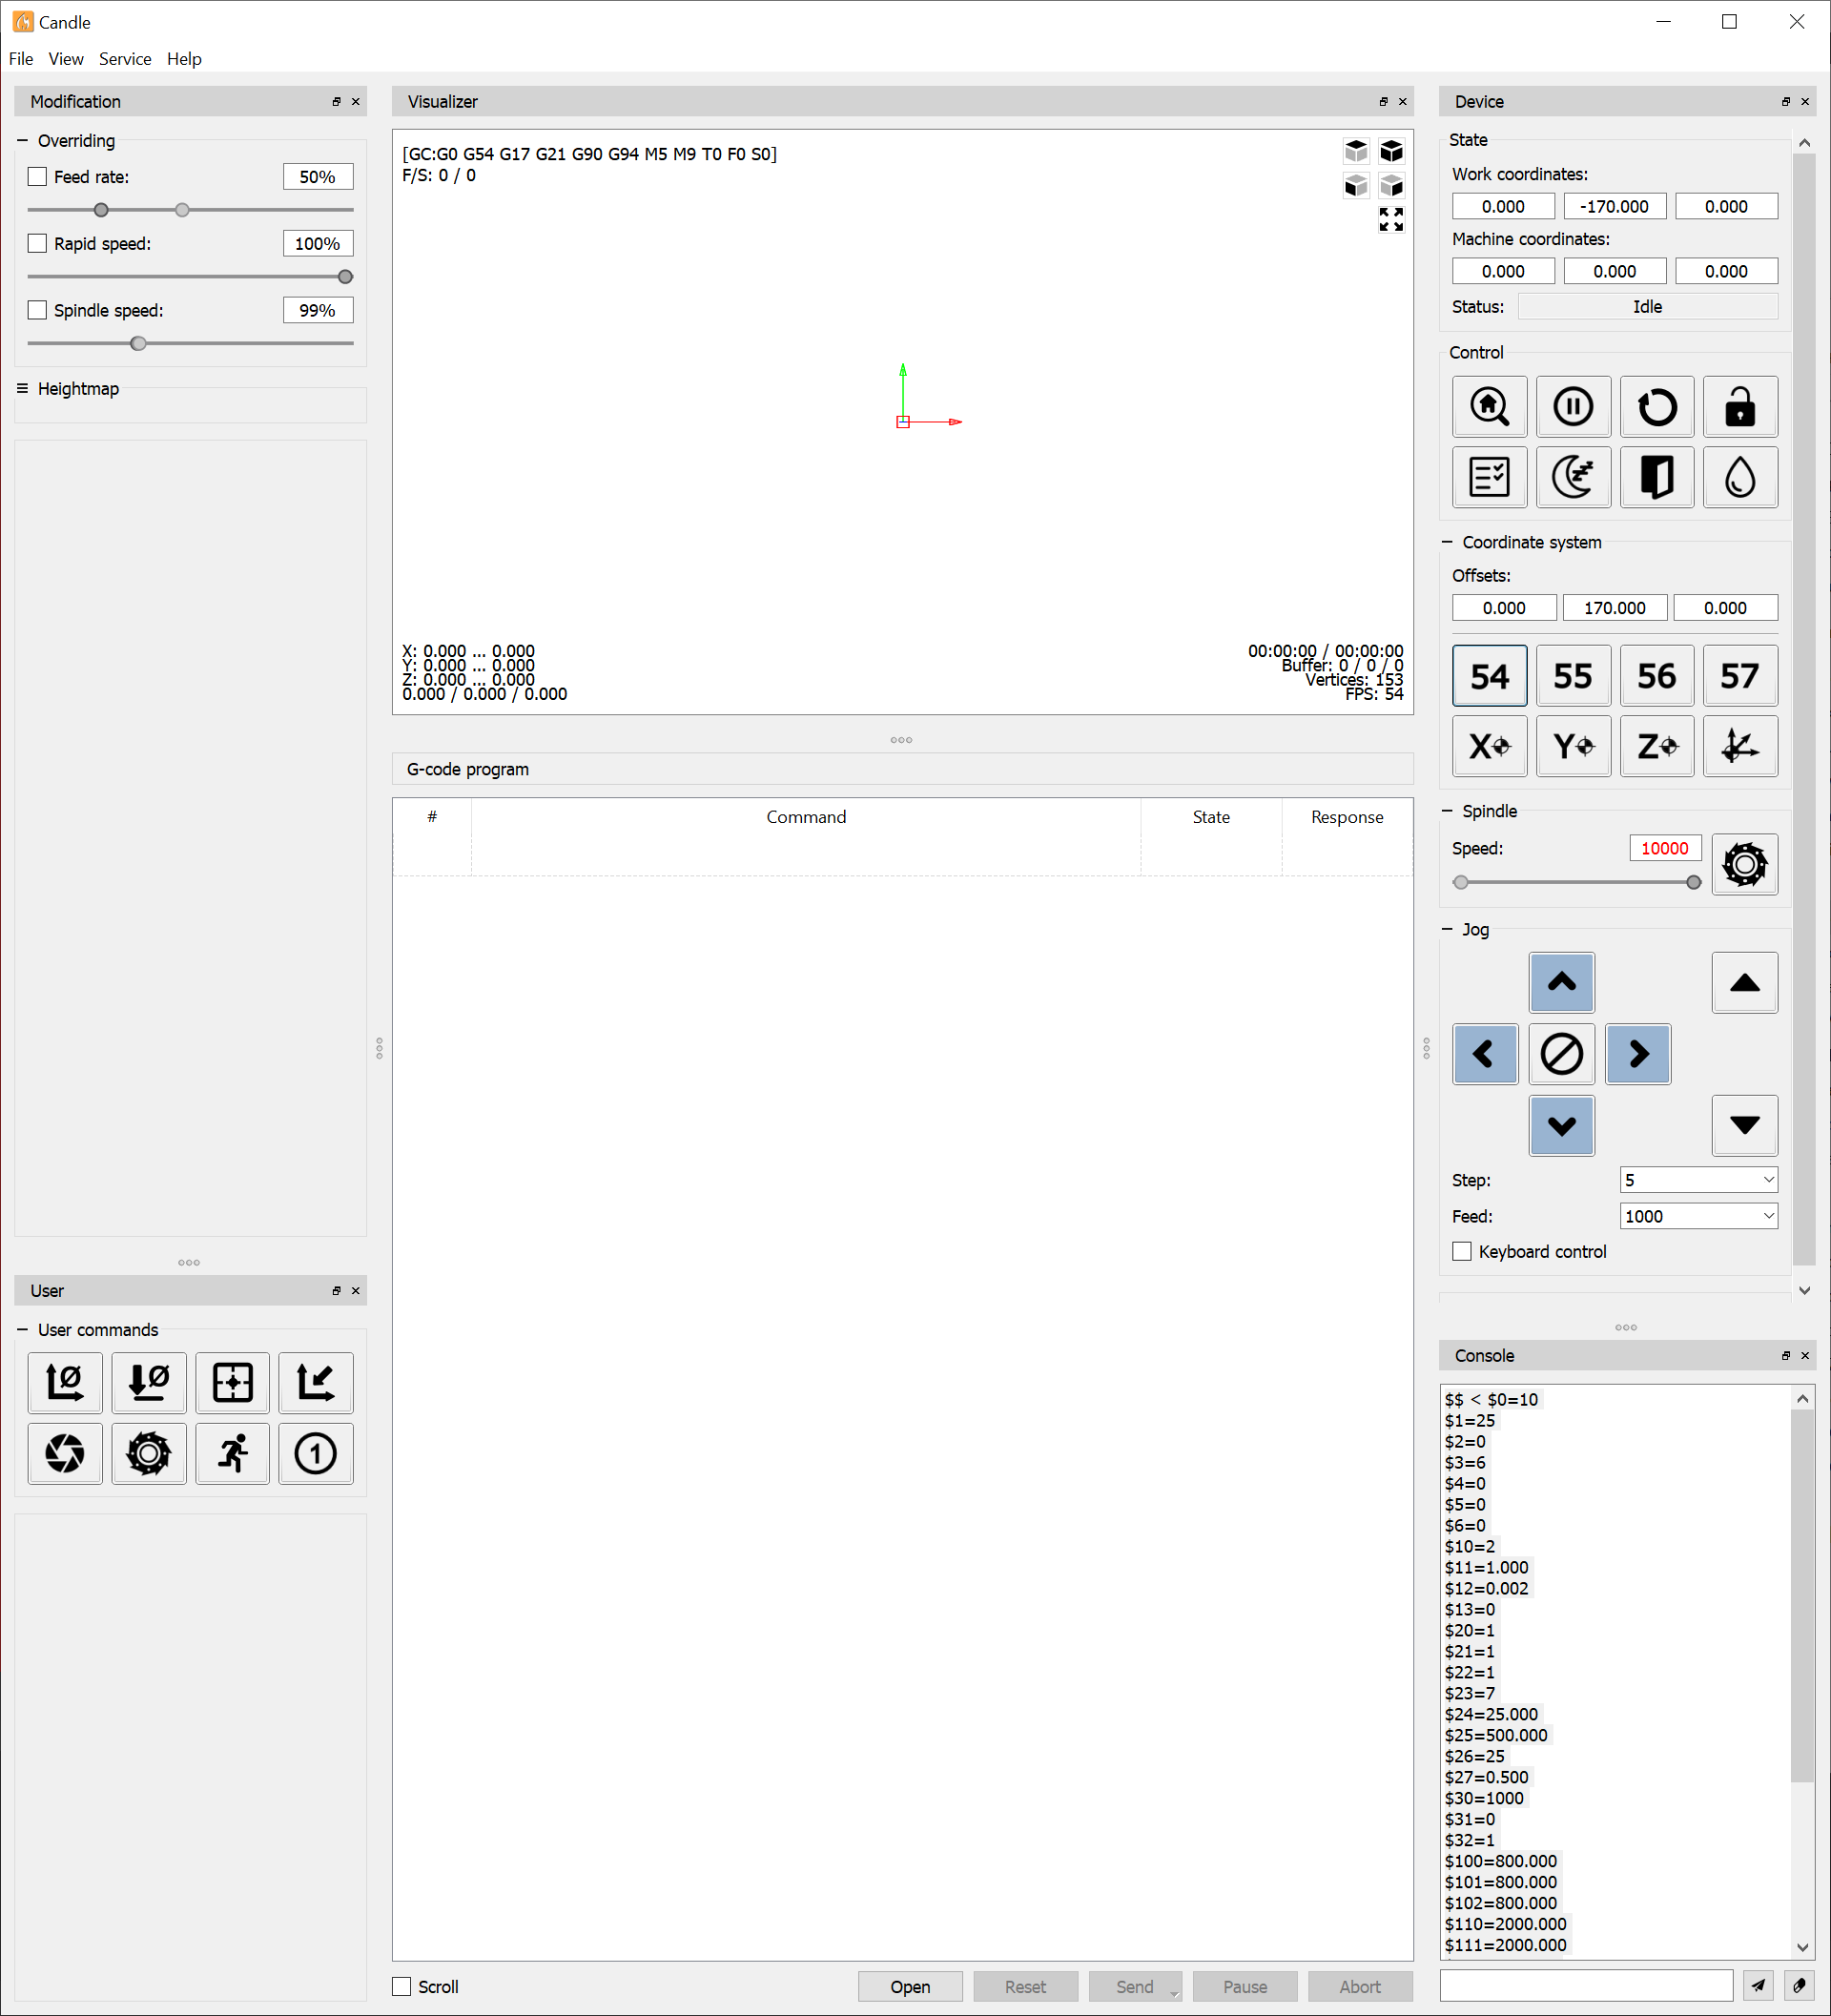Click the Sleep moon control button
The height and width of the screenshot is (2016, 1831).
1572,477
